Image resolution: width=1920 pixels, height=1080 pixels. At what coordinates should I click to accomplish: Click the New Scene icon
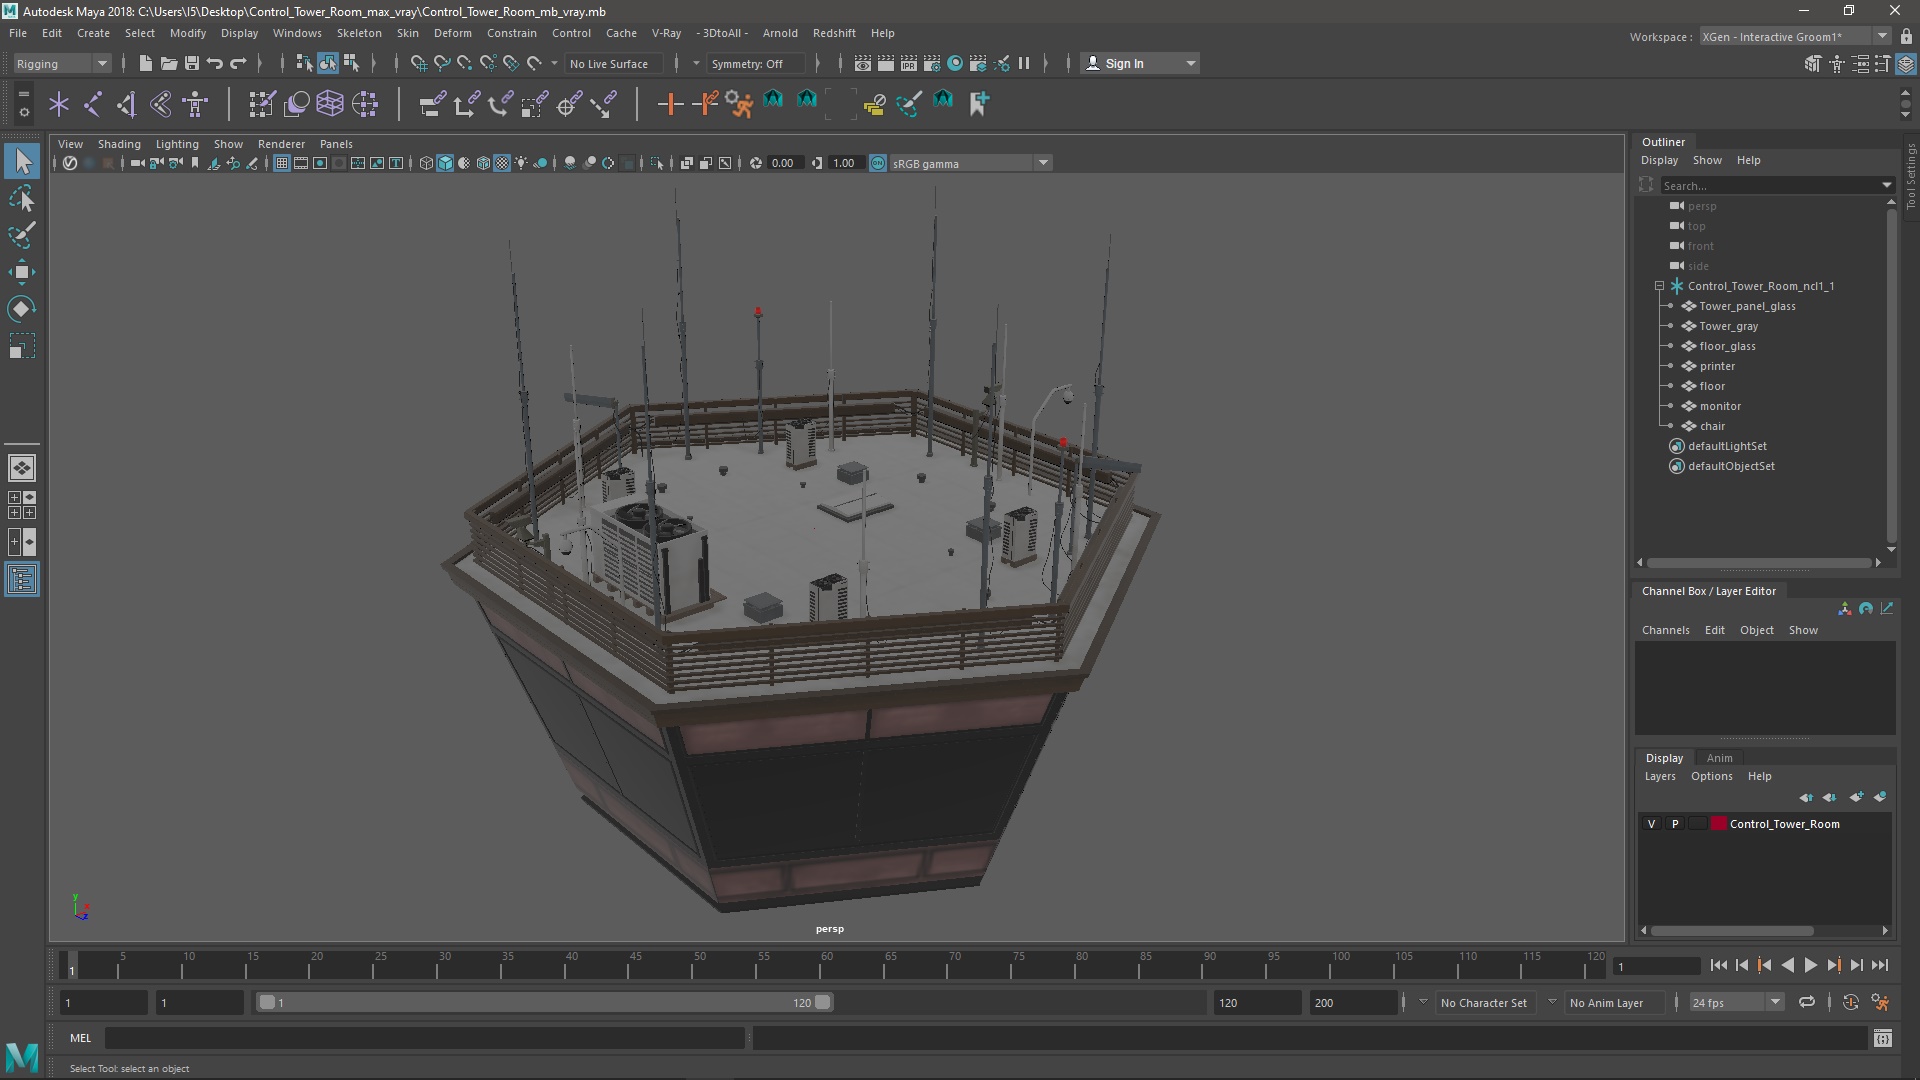[146, 63]
